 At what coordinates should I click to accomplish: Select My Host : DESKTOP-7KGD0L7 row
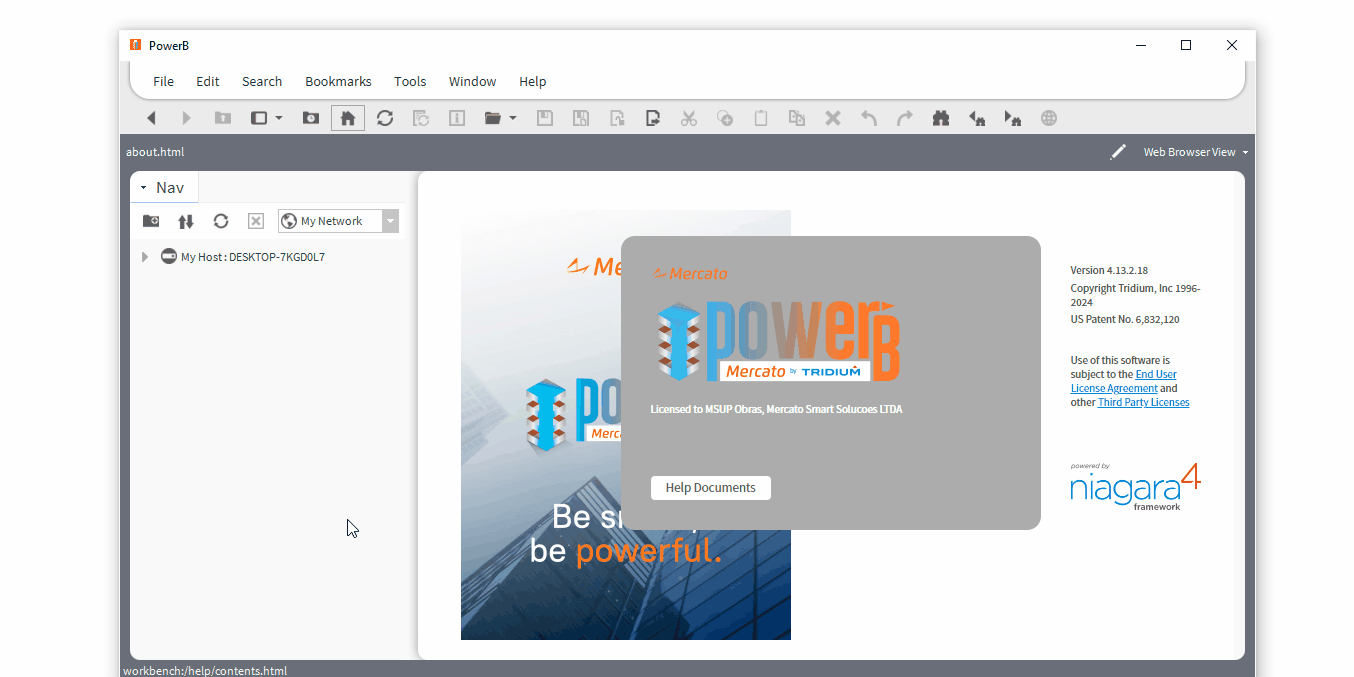tap(243, 257)
